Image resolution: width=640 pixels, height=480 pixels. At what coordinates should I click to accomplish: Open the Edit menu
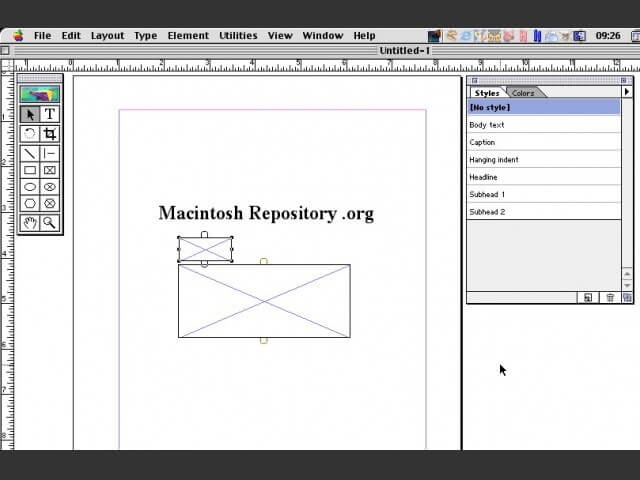click(71, 36)
